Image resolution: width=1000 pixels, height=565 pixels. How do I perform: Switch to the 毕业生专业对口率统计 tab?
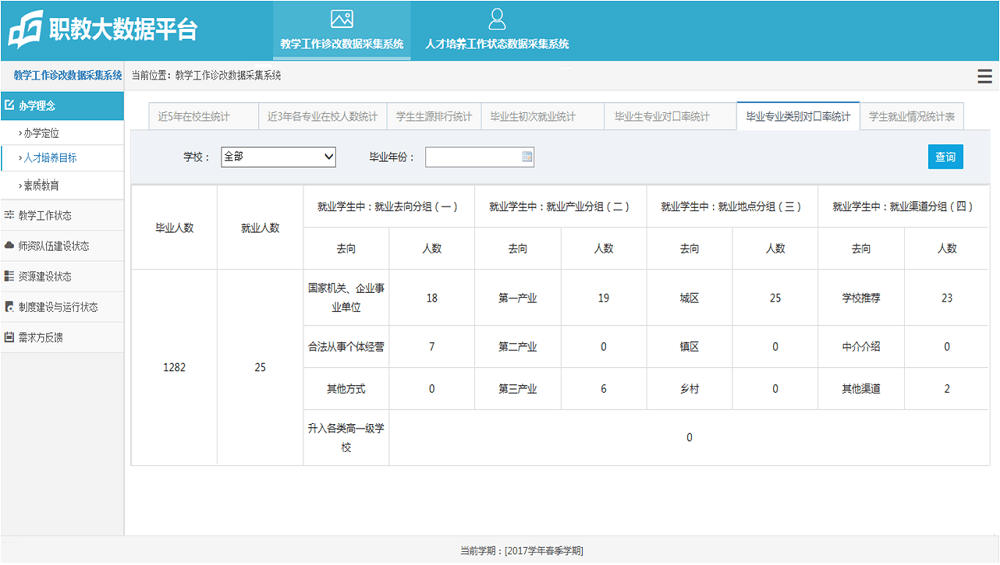[x=670, y=117]
